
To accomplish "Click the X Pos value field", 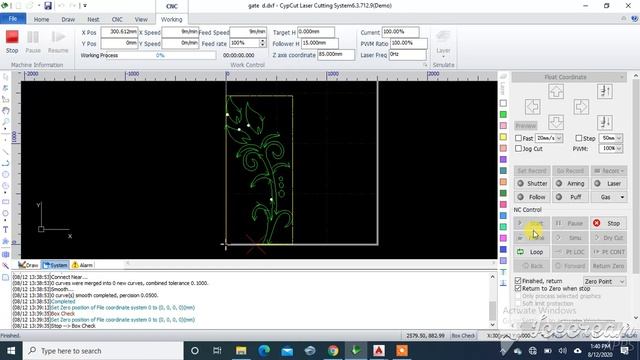I will (119, 32).
